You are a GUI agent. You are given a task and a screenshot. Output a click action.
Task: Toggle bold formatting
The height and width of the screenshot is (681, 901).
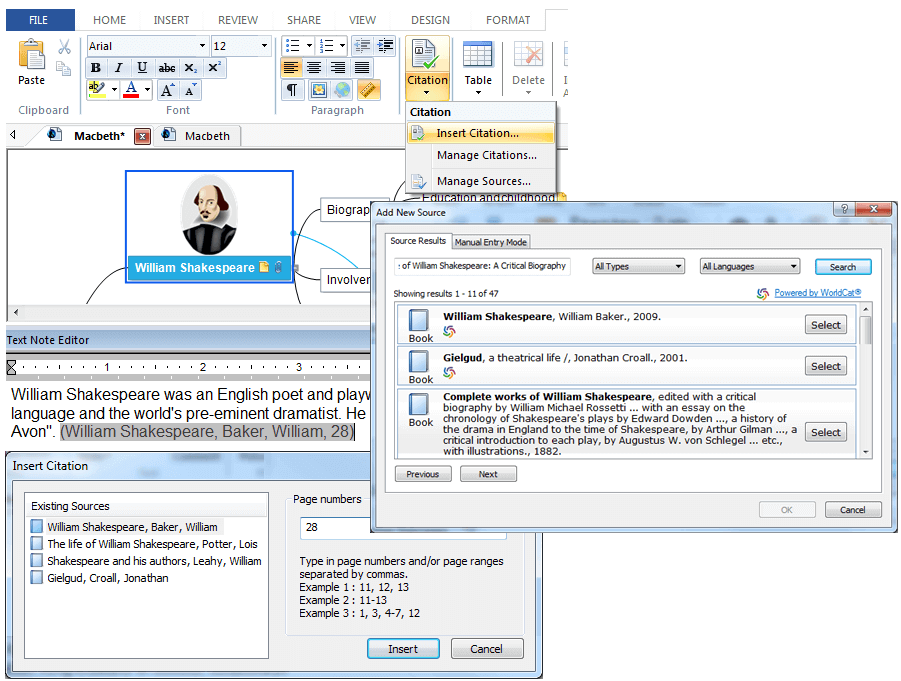[96, 68]
